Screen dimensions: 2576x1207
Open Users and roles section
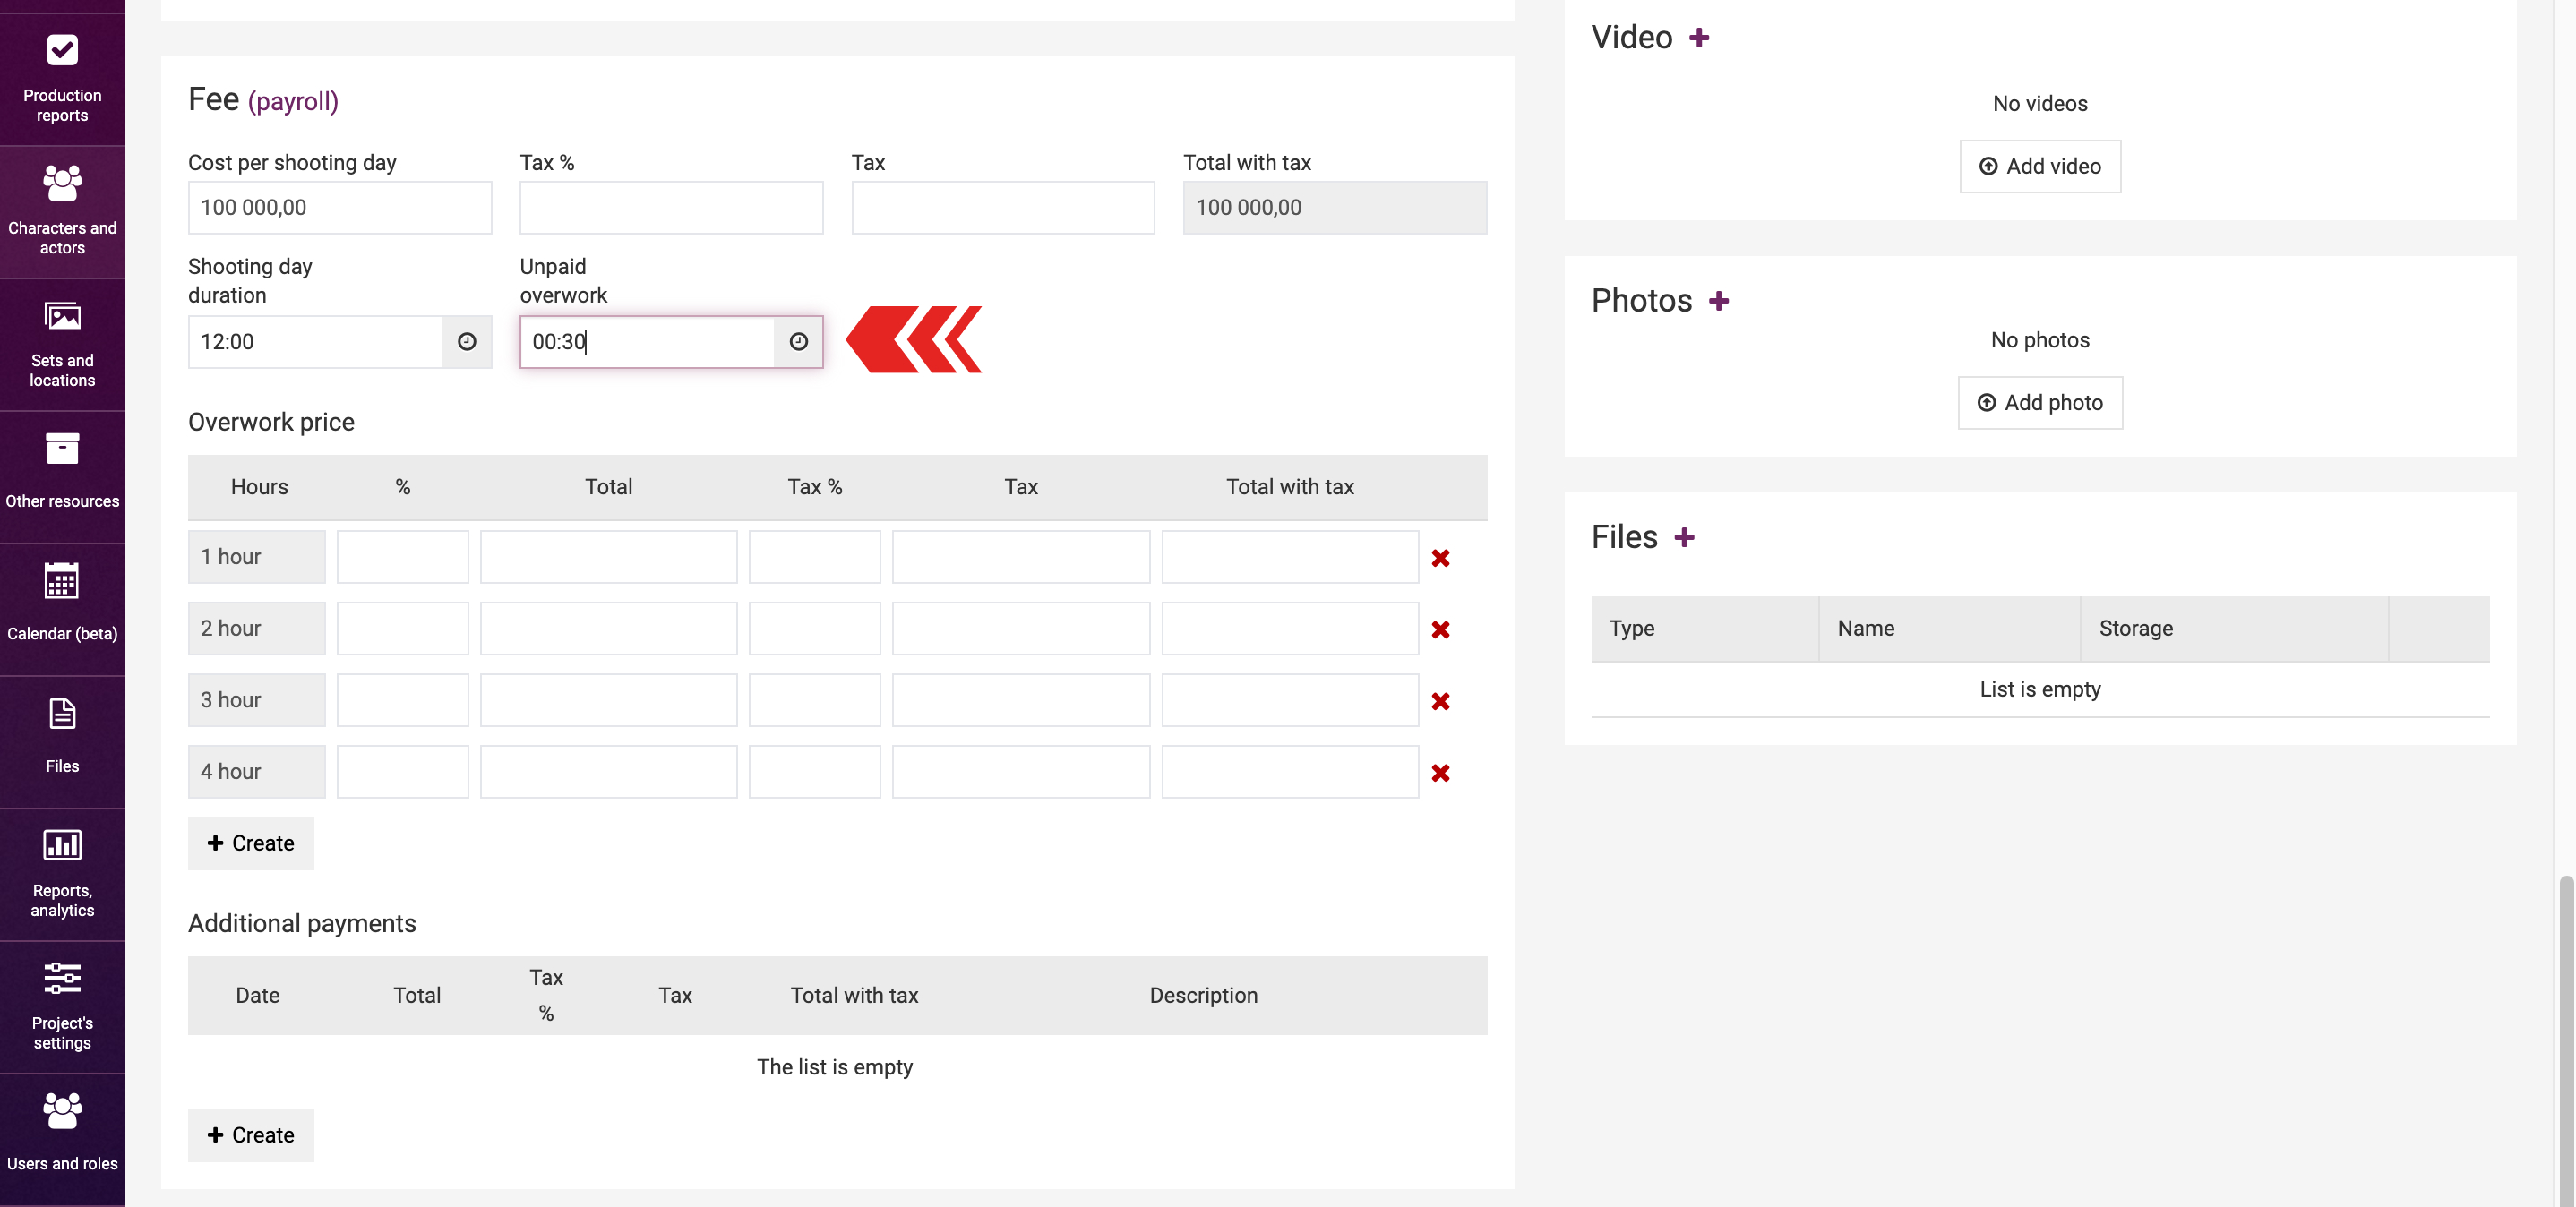[x=62, y=1139]
